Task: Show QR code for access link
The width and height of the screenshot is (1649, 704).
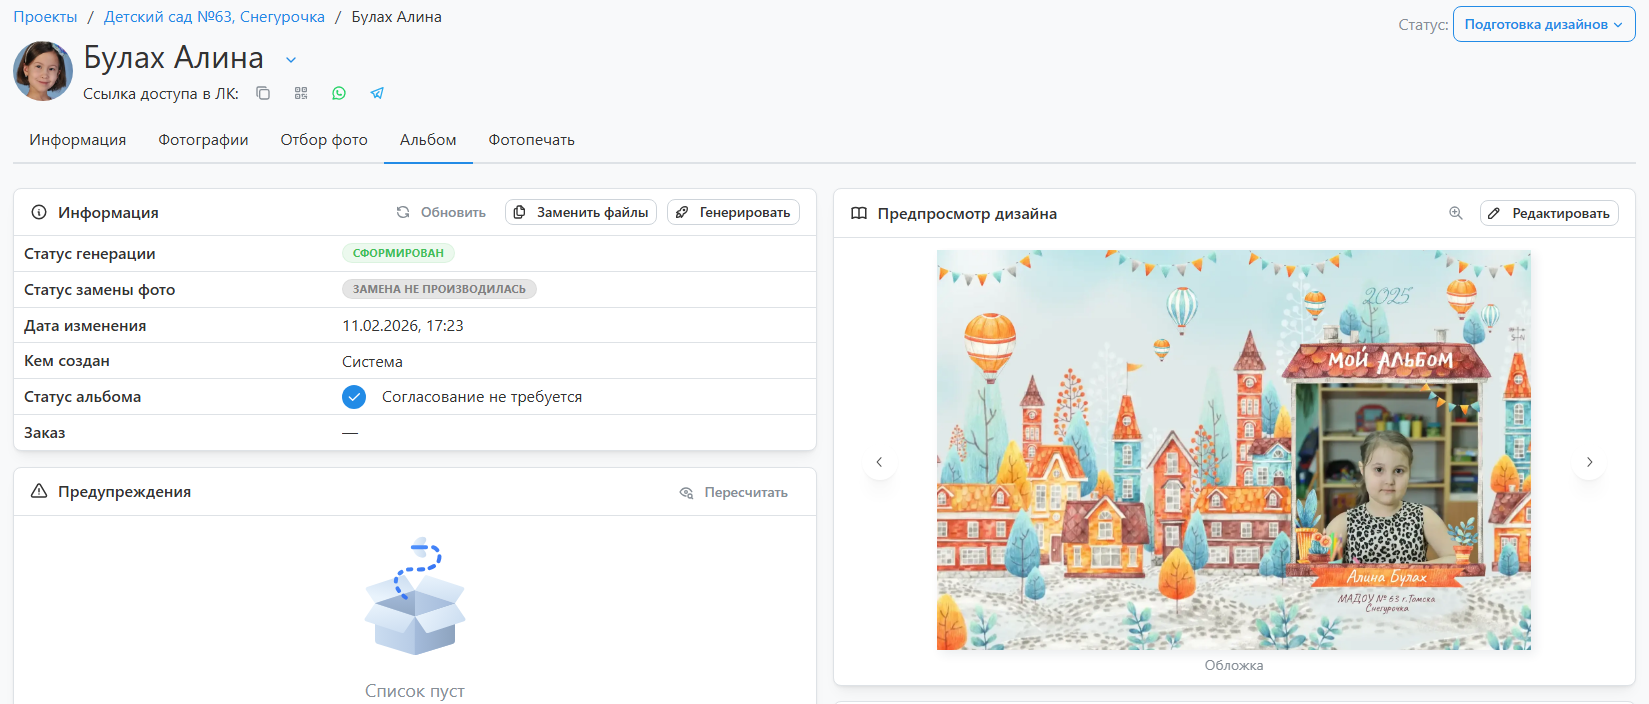Action: coord(301,93)
